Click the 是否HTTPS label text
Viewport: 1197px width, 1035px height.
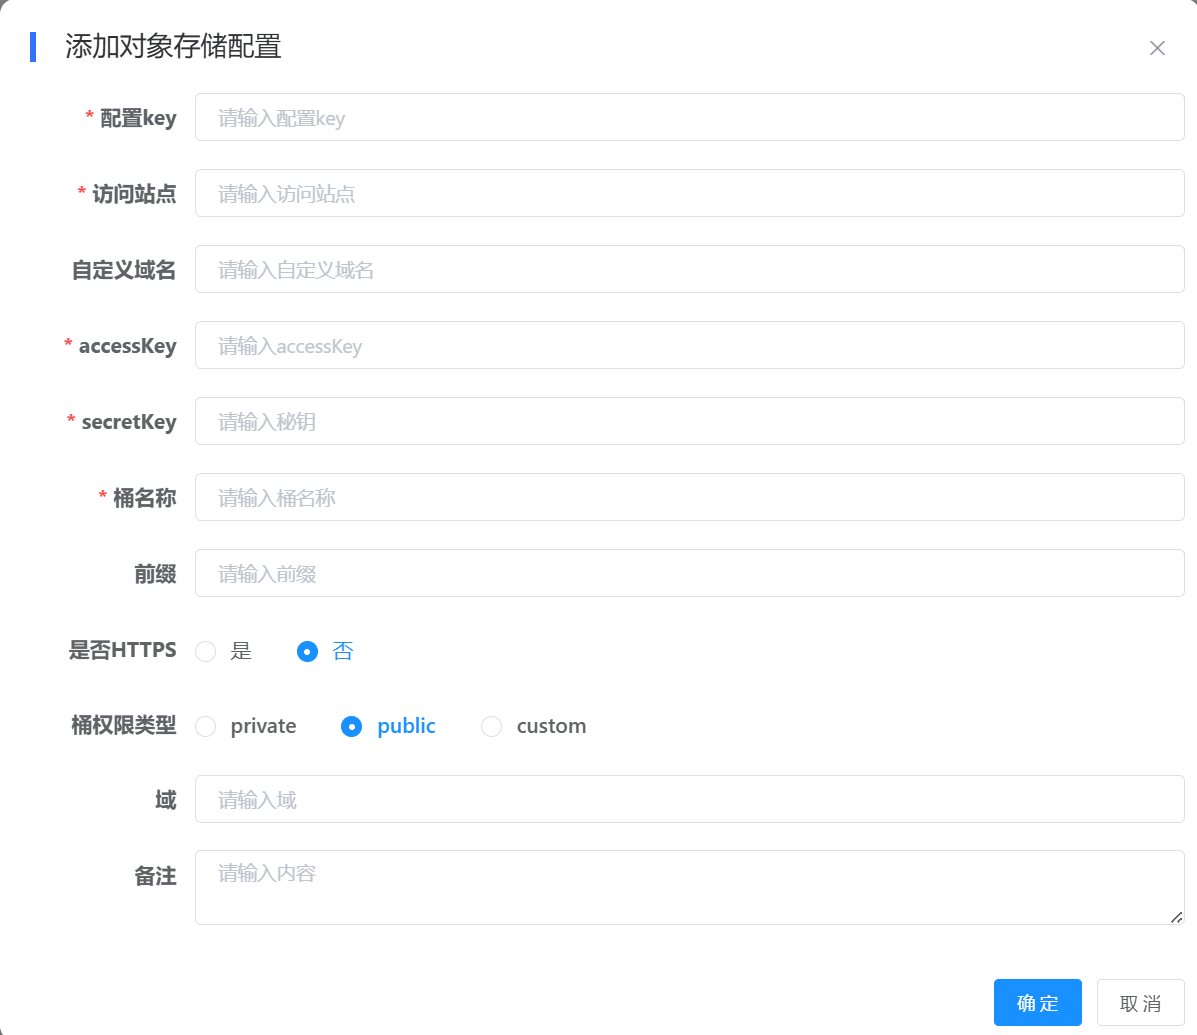pyautogui.click(x=122, y=650)
